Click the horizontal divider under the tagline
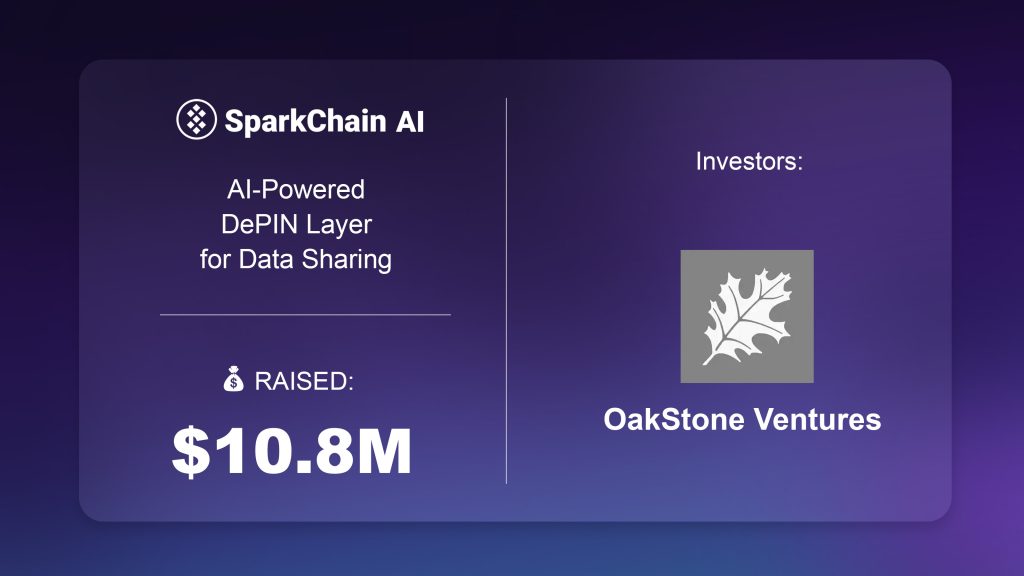The width and height of the screenshot is (1024, 576). click(x=305, y=314)
